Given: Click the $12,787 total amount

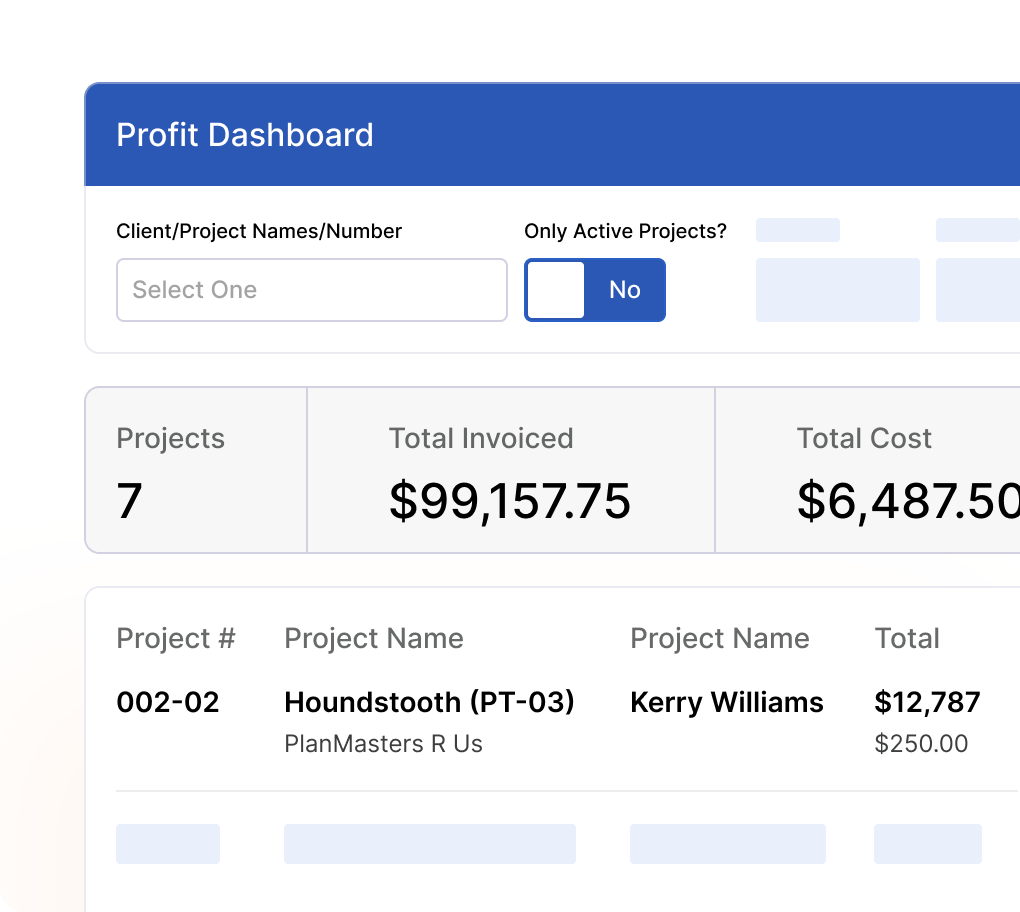Looking at the screenshot, I should (x=927, y=703).
